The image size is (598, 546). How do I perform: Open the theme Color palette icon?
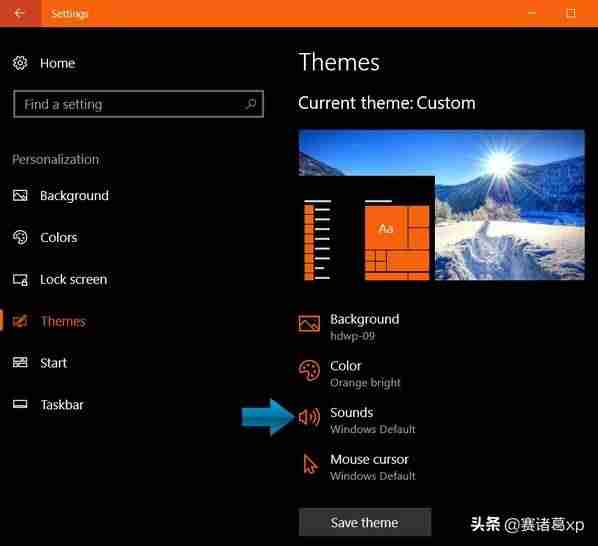point(309,370)
